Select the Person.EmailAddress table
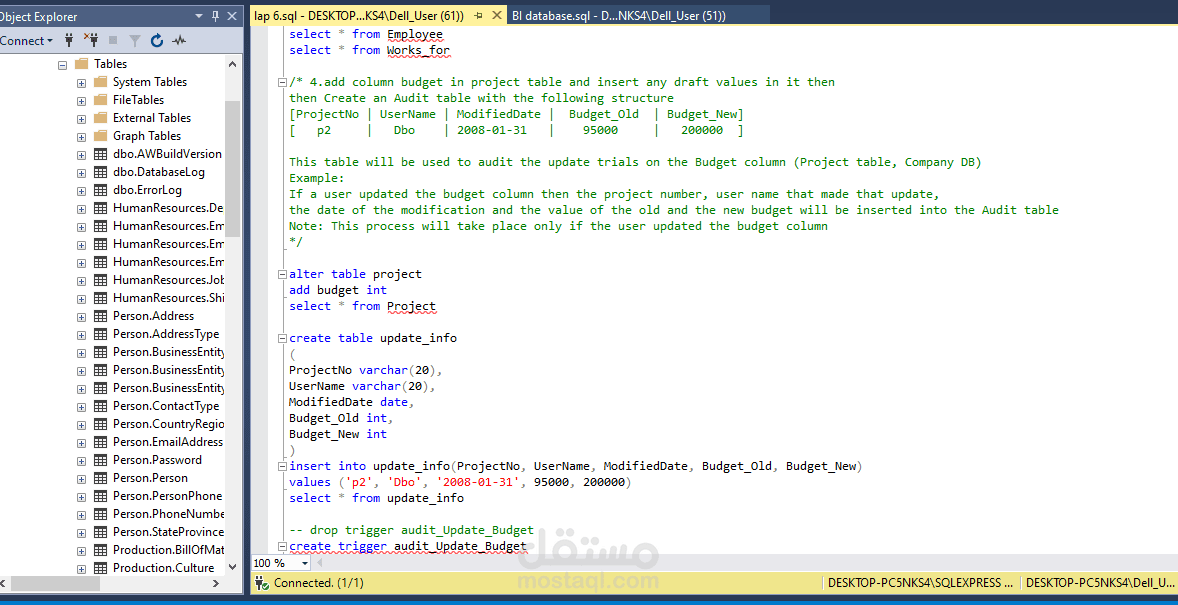Screen dimensions: 1178x605 point(168,442)
